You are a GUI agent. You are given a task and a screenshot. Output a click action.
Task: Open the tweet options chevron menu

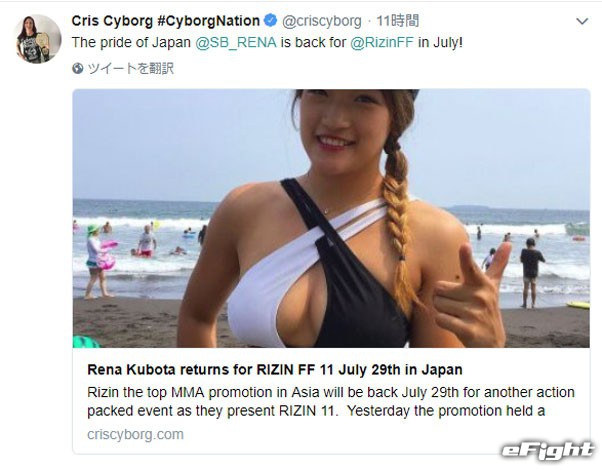click(582, 22)
